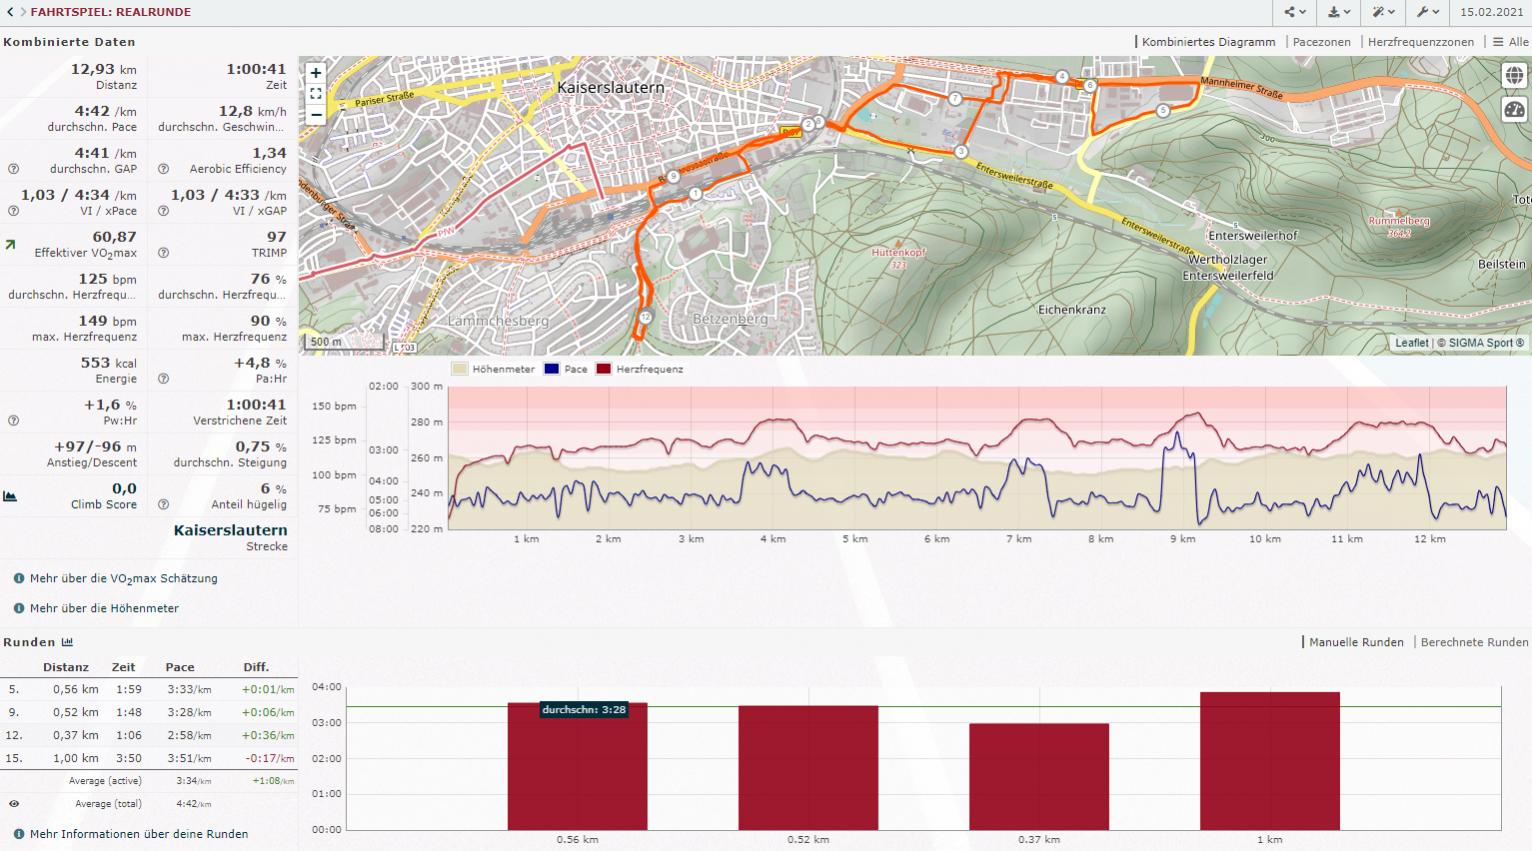Switch to Pacezonen view
The image size is (1532, 851).
click(x=1321, y=42)
